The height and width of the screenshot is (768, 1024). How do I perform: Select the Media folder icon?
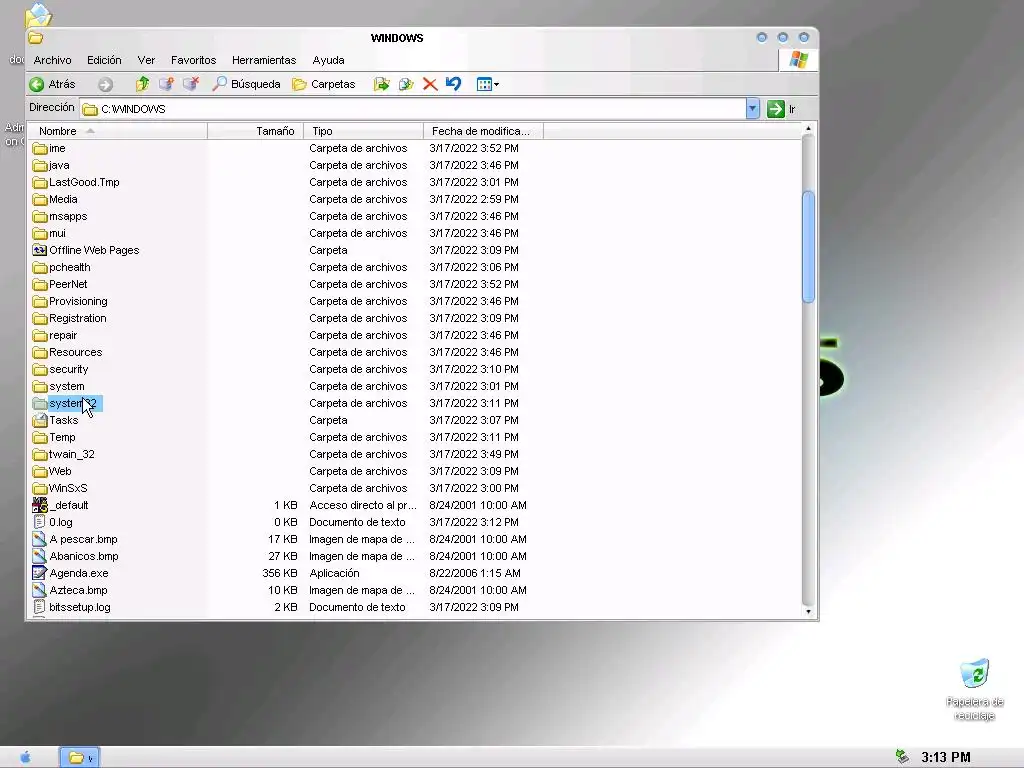pos(40,199)
